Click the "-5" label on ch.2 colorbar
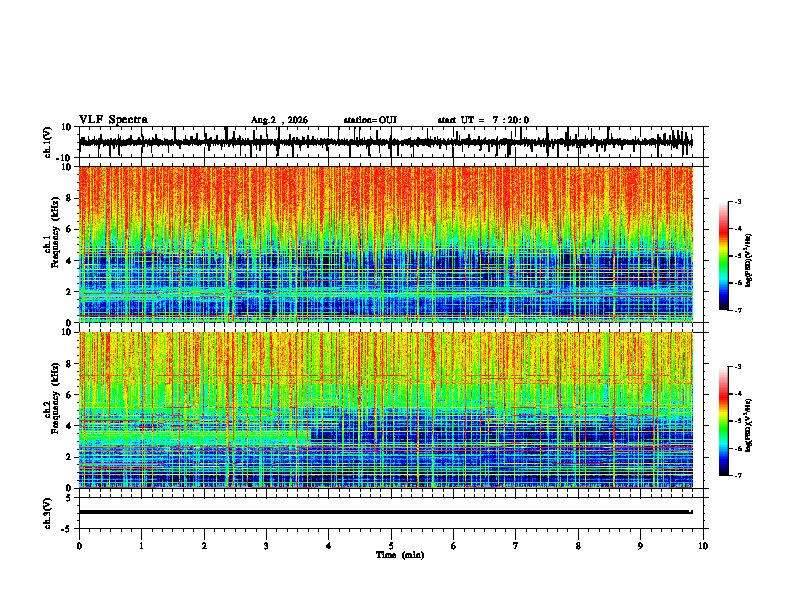The width and height of the screenshot is (792, 612). coord(737,421)
